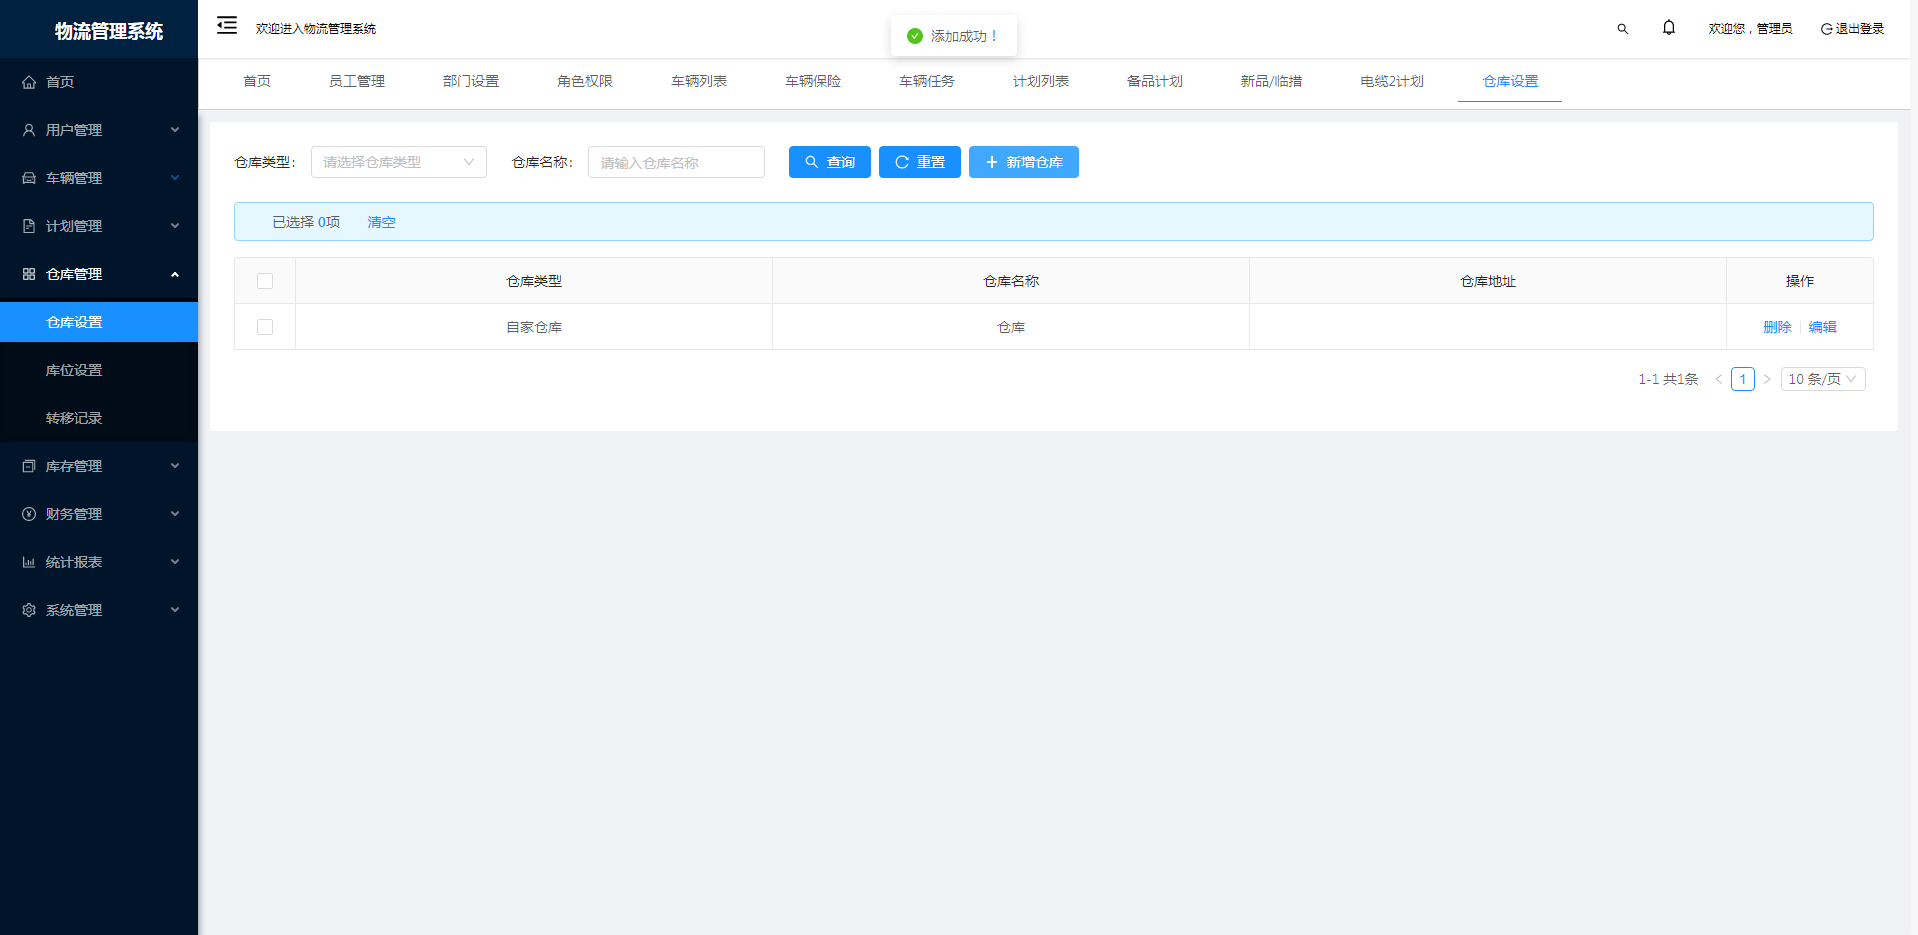
Task: Collapse the sidebar with the menu fold icon
Action: click(227, 26)
